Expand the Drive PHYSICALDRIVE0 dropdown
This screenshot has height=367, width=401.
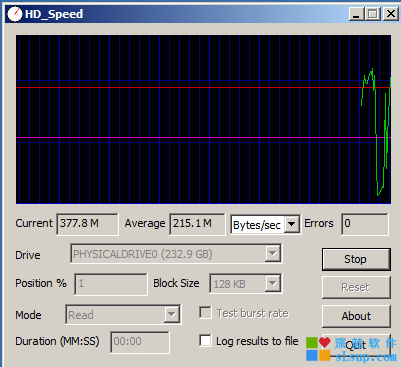[x=273, y=254]
